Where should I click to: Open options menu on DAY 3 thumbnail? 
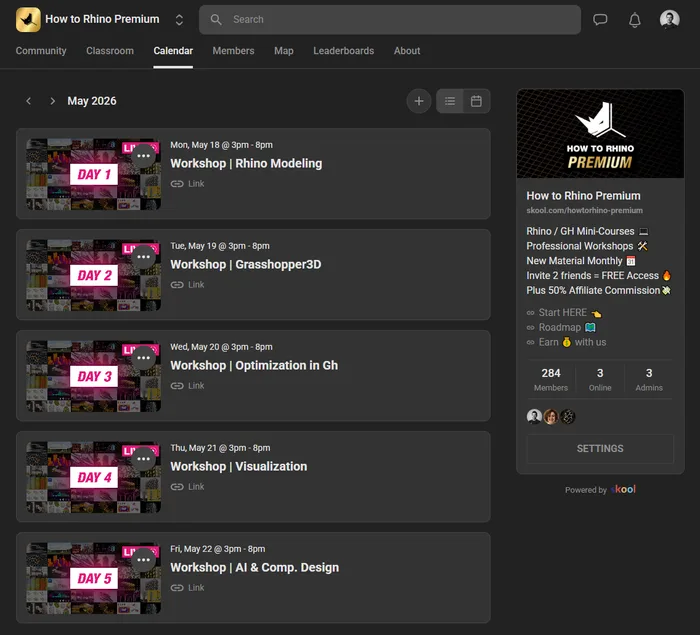pos(143,358)
